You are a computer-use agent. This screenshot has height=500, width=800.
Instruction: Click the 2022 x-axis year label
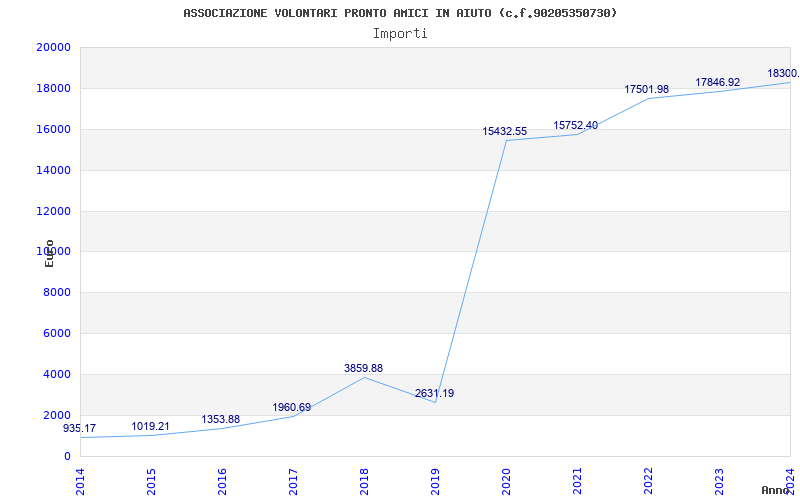click(648, 481)
